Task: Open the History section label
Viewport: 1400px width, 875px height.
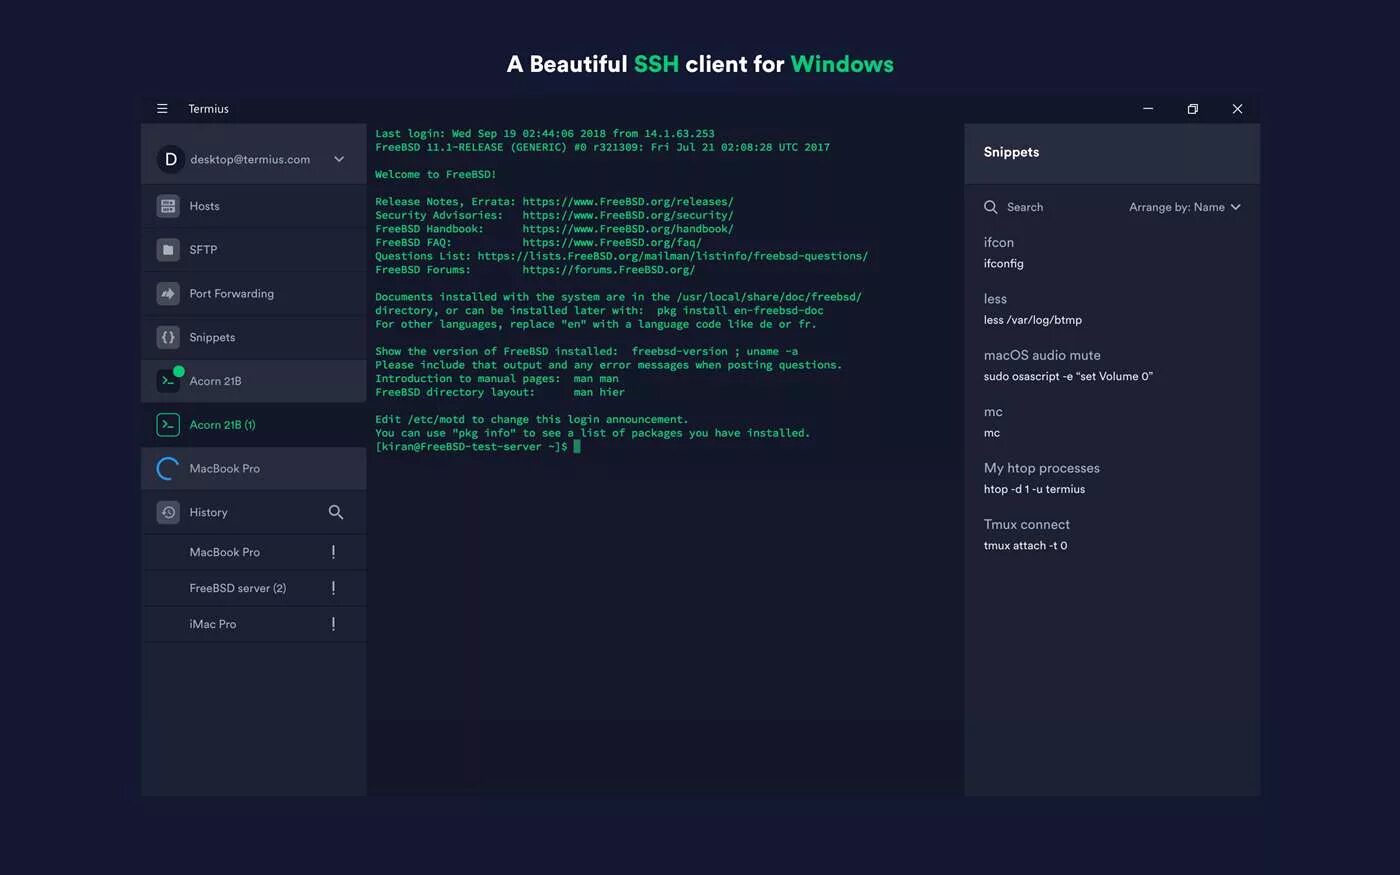Action: pyautogui.click(x=208, y=512)
